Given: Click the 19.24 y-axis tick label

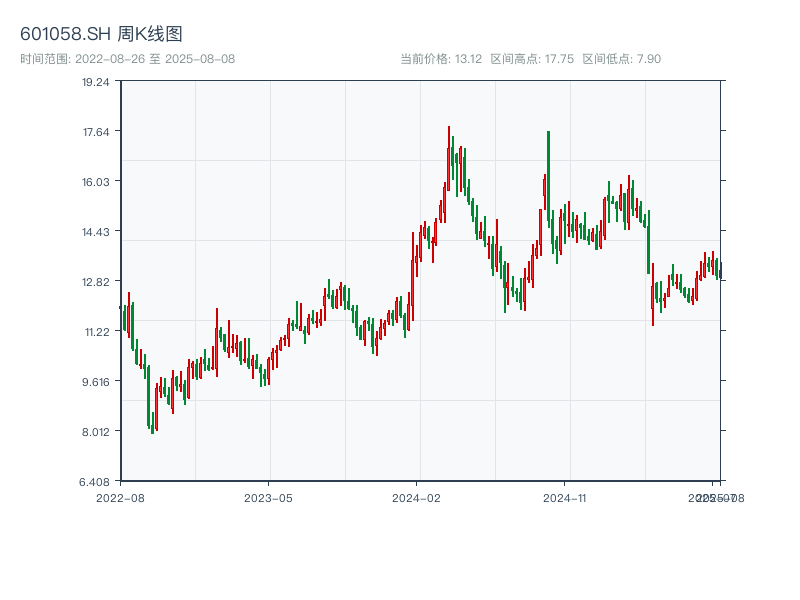Looking at the screenshot, I should (x=95, y=82).
